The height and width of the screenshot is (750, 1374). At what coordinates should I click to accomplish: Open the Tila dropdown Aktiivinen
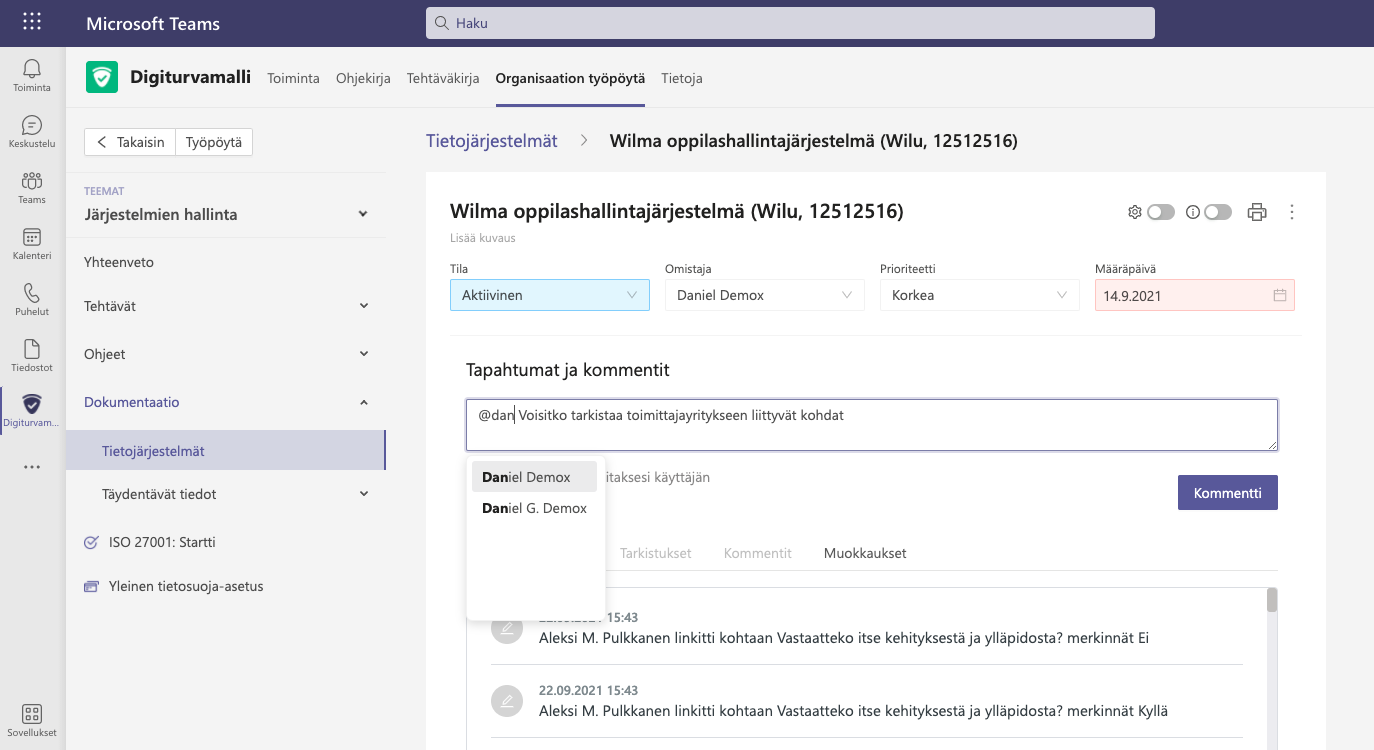tap(550, 295)
